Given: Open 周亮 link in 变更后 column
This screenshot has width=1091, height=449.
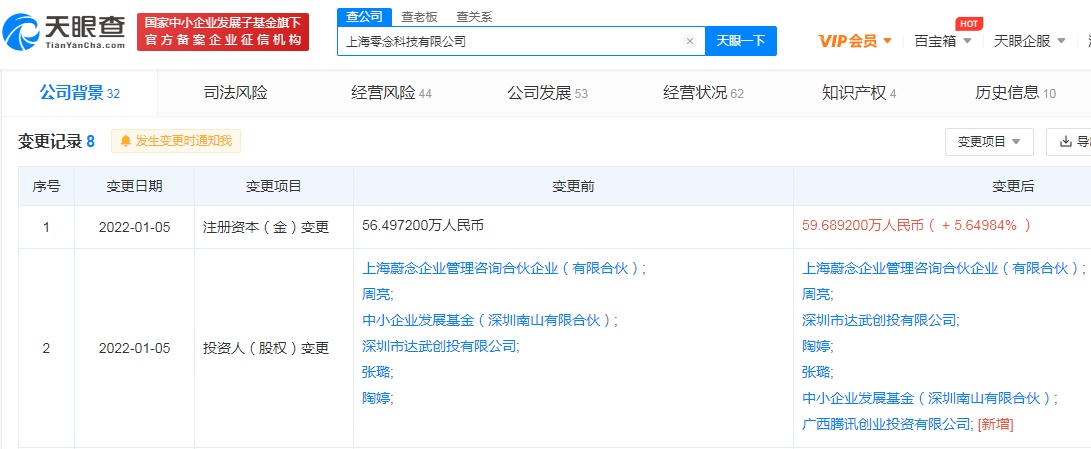Looking at the screenshot, I should tap(816, 294).
